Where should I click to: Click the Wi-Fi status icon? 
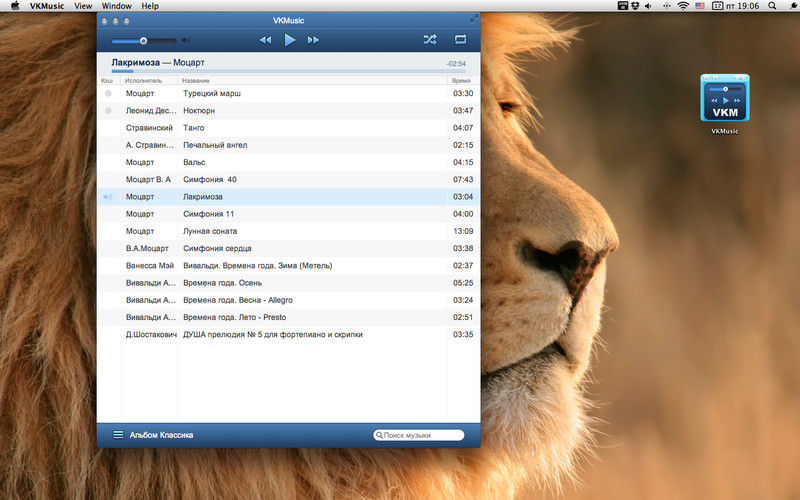click(x=683, y=6)
